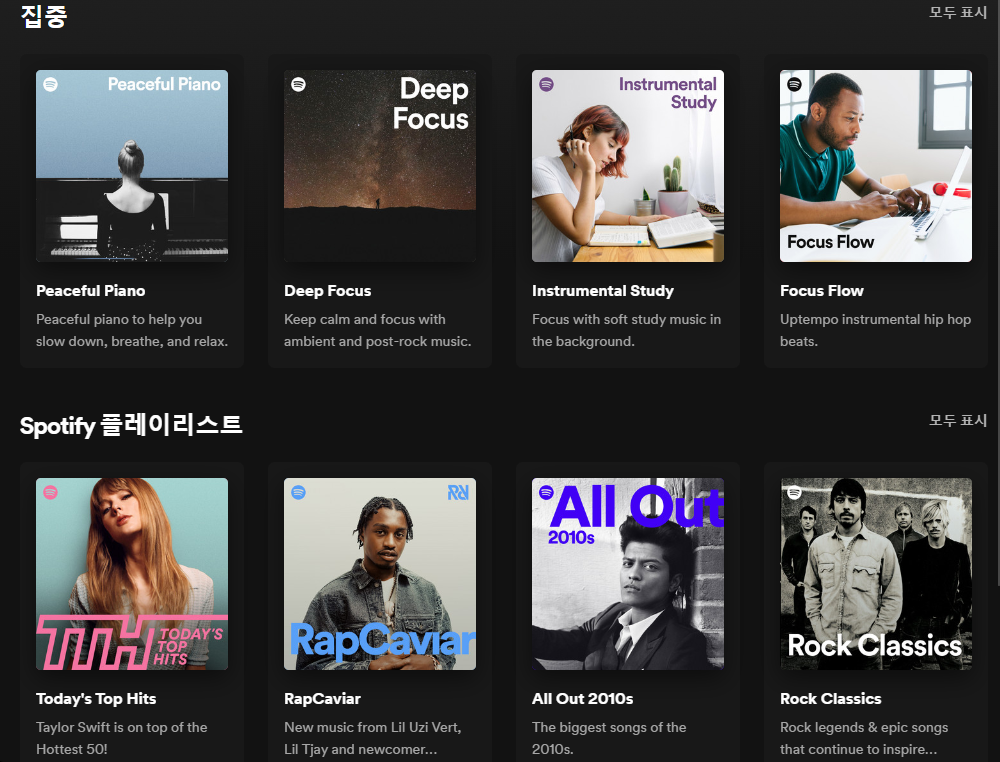Show all in Spotify 플레이리스트 section

click(958, 420)
